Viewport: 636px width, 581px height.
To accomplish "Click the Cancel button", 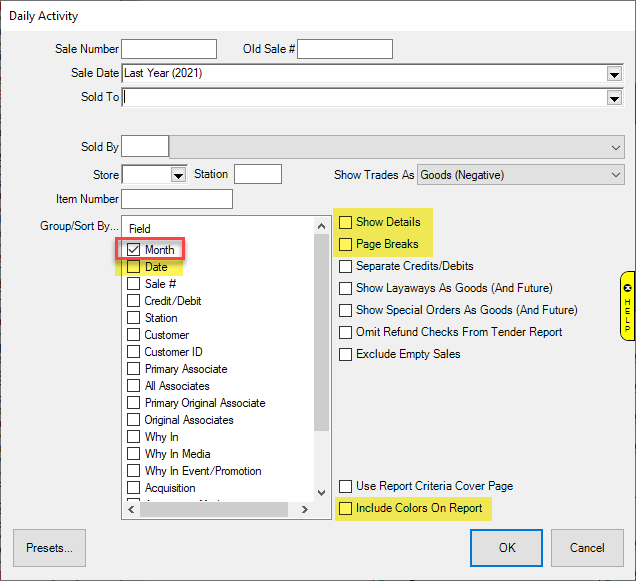I will click(x=587, y=548).
